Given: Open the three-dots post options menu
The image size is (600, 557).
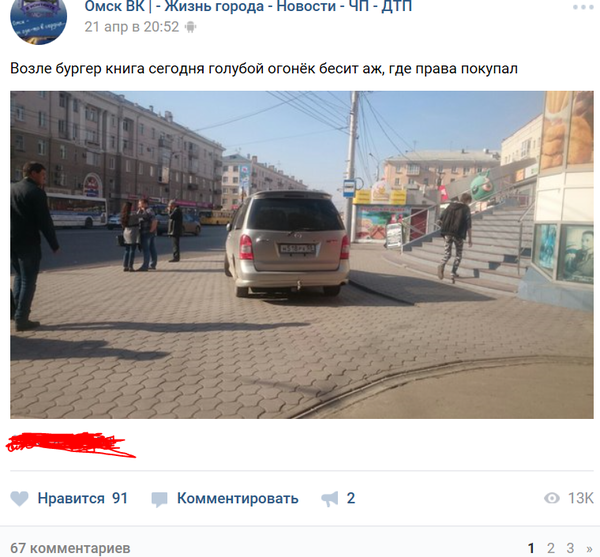Looking at the screenshot, I should (583, 7).
